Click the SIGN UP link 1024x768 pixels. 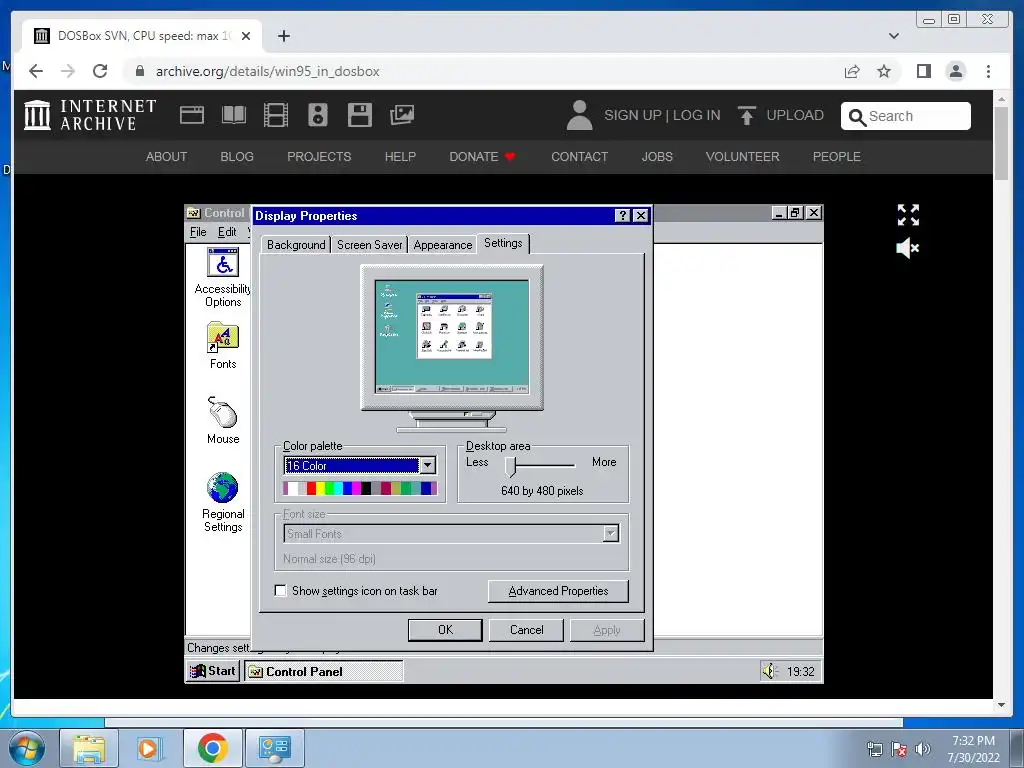click(x=633, y=115)
